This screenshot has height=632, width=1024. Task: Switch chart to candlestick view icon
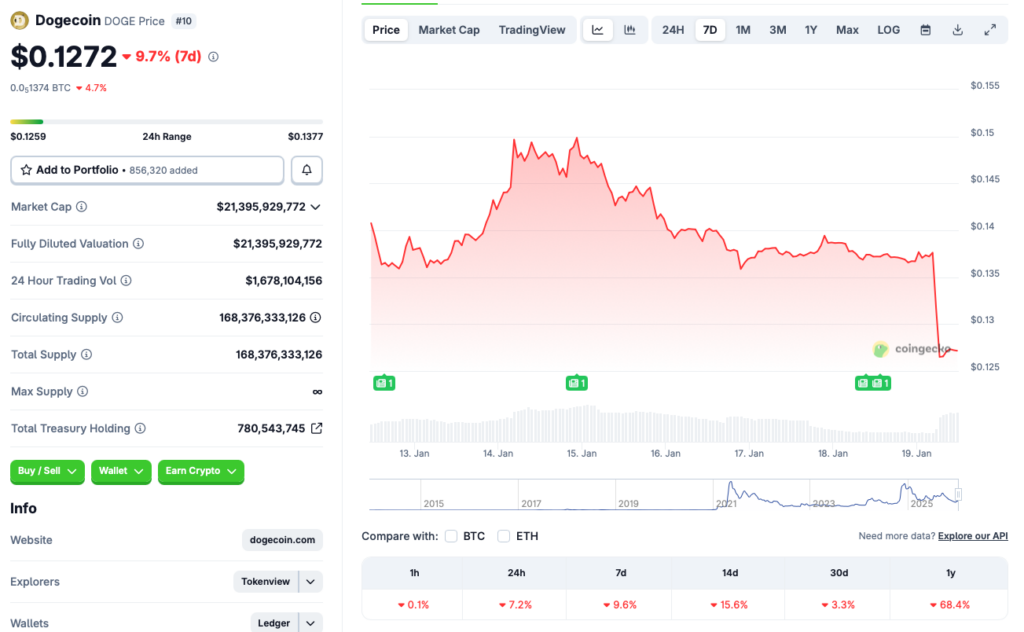pos(630,29)
